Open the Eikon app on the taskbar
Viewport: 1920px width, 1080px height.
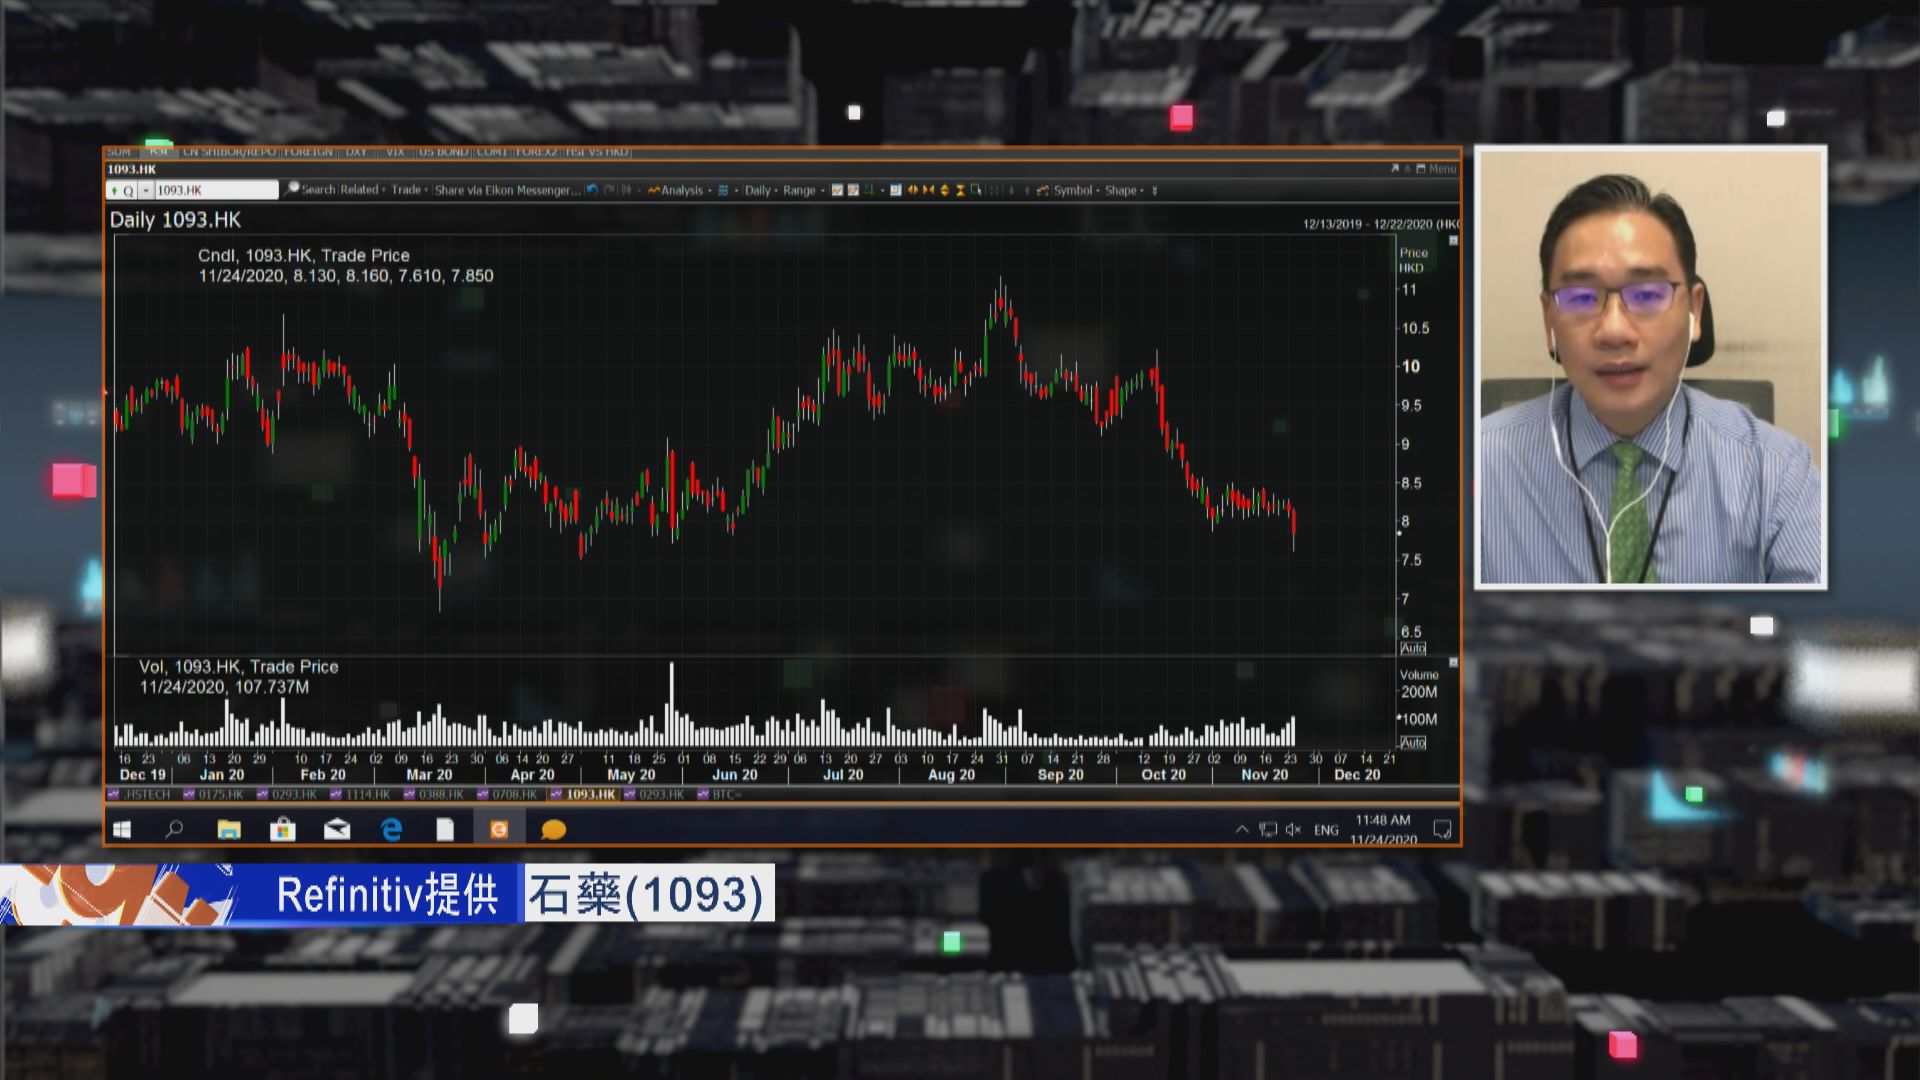(498, 829)
